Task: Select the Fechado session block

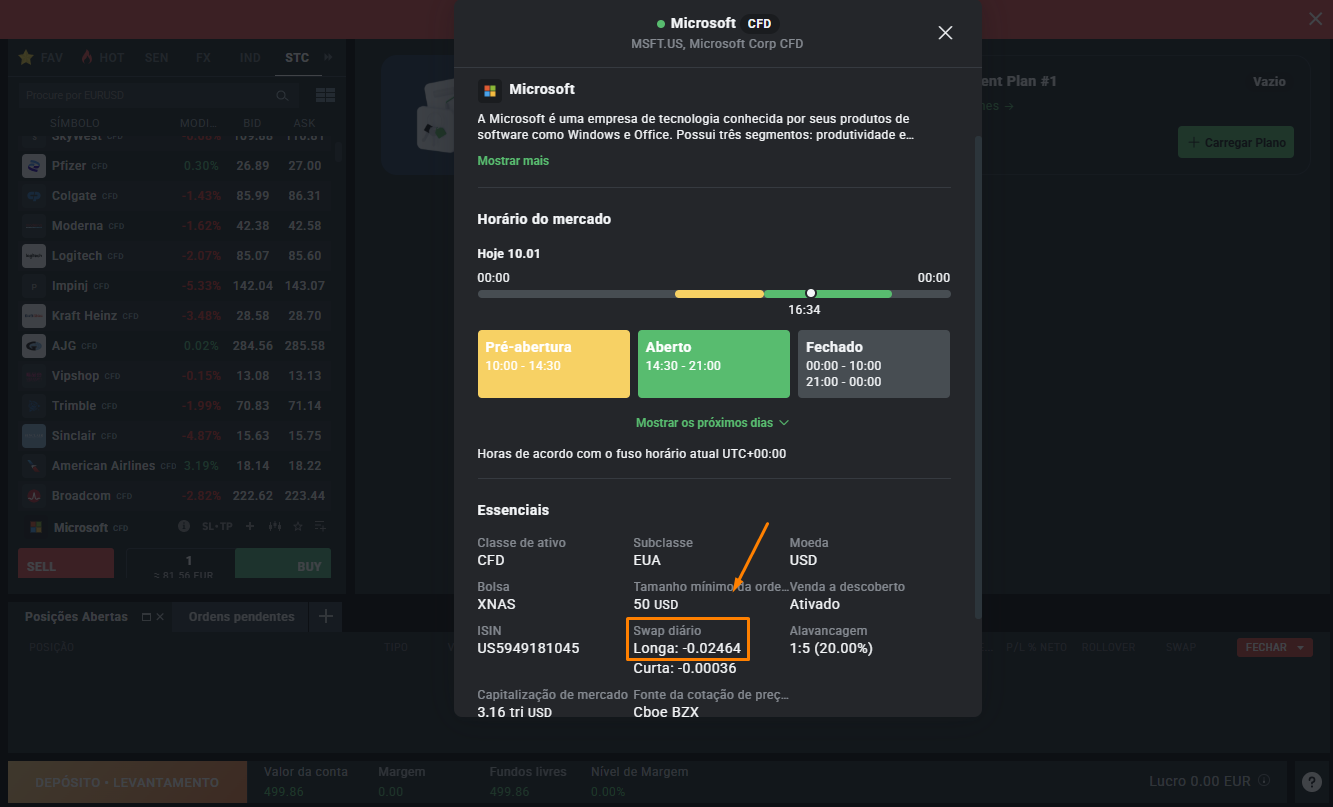Action: [x=874, y=364]
